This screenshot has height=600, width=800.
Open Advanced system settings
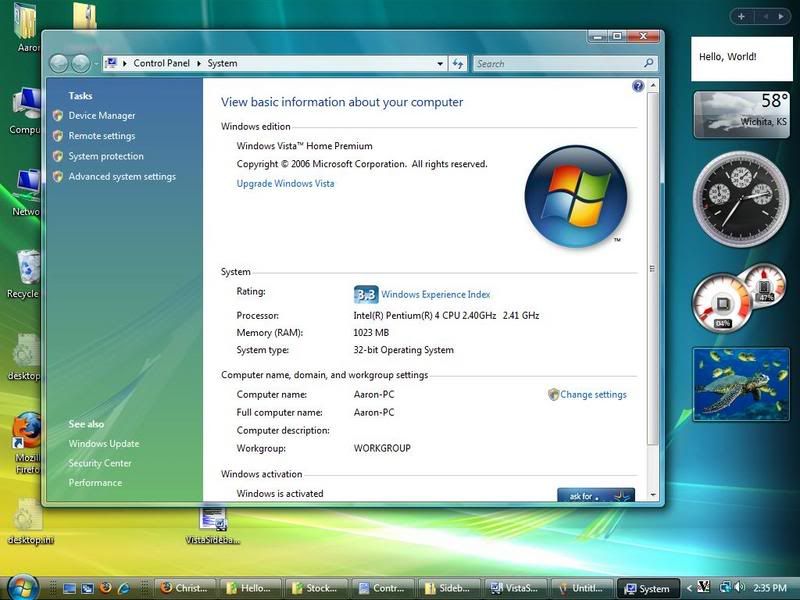click(121, 177)
